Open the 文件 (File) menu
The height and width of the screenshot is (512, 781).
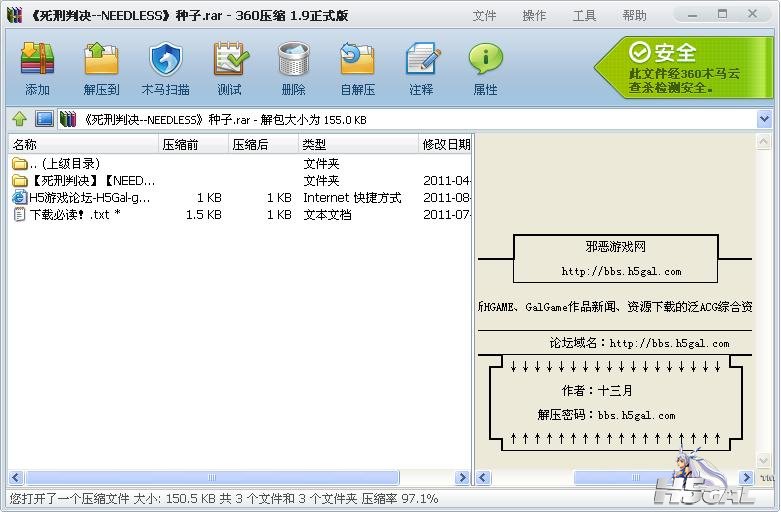[x=484, y=15]
